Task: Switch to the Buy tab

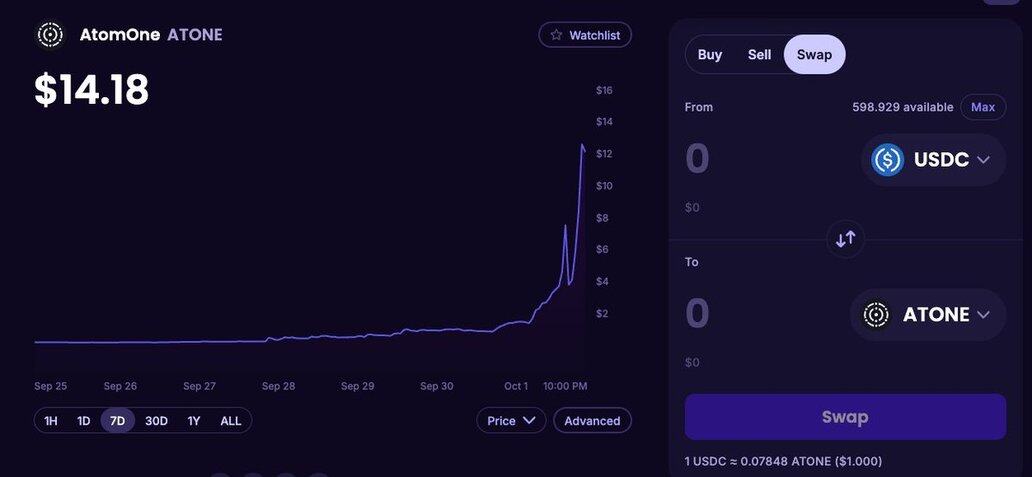Action: pos(710,55)
